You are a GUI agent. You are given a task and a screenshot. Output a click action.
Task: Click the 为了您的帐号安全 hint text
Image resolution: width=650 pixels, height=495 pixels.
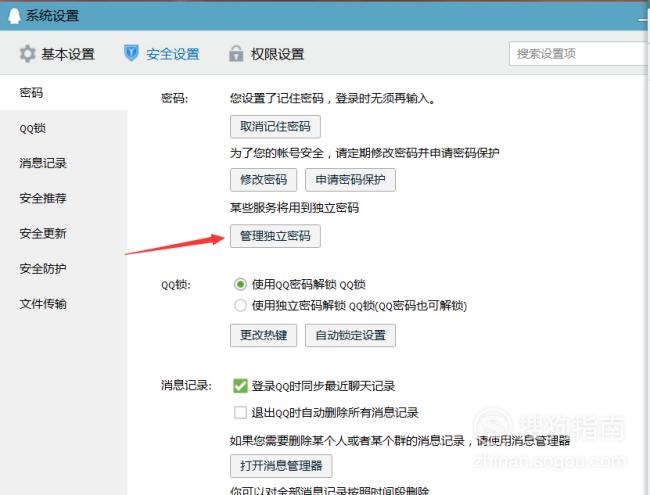point(364,153)
